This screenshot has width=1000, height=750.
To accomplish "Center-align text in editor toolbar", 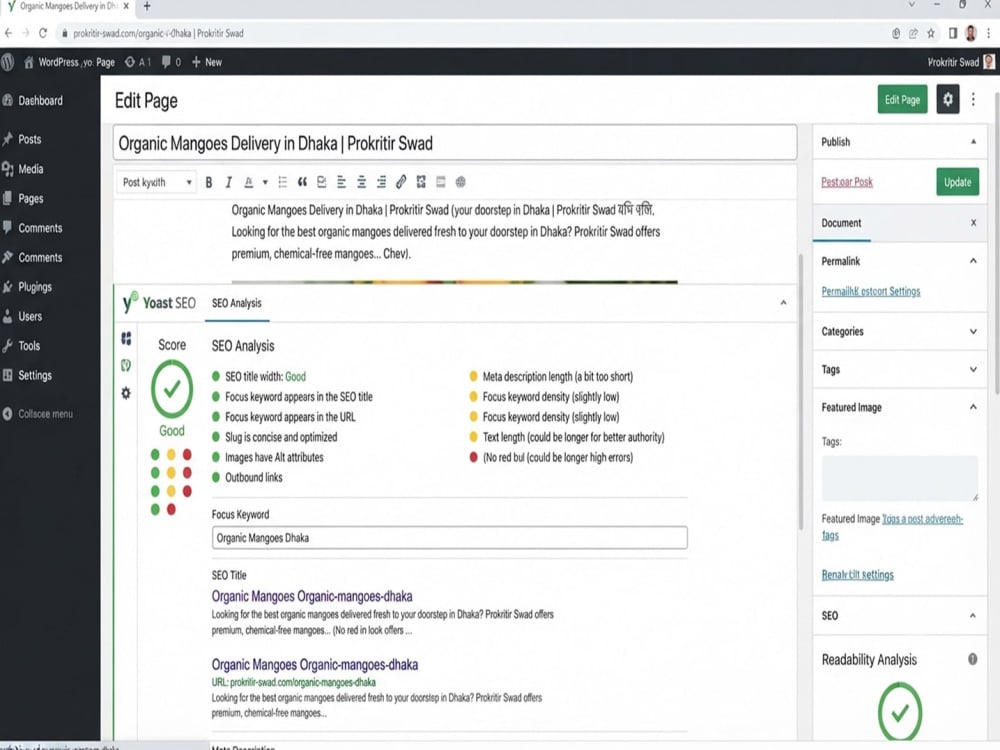I will (362, 182).
